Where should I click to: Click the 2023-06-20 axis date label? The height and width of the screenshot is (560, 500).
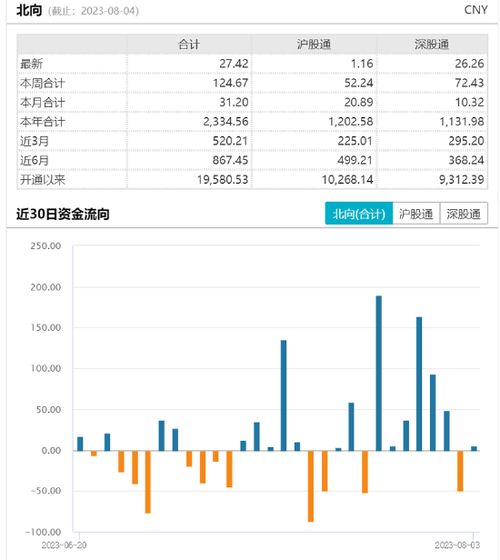point(64,545)
